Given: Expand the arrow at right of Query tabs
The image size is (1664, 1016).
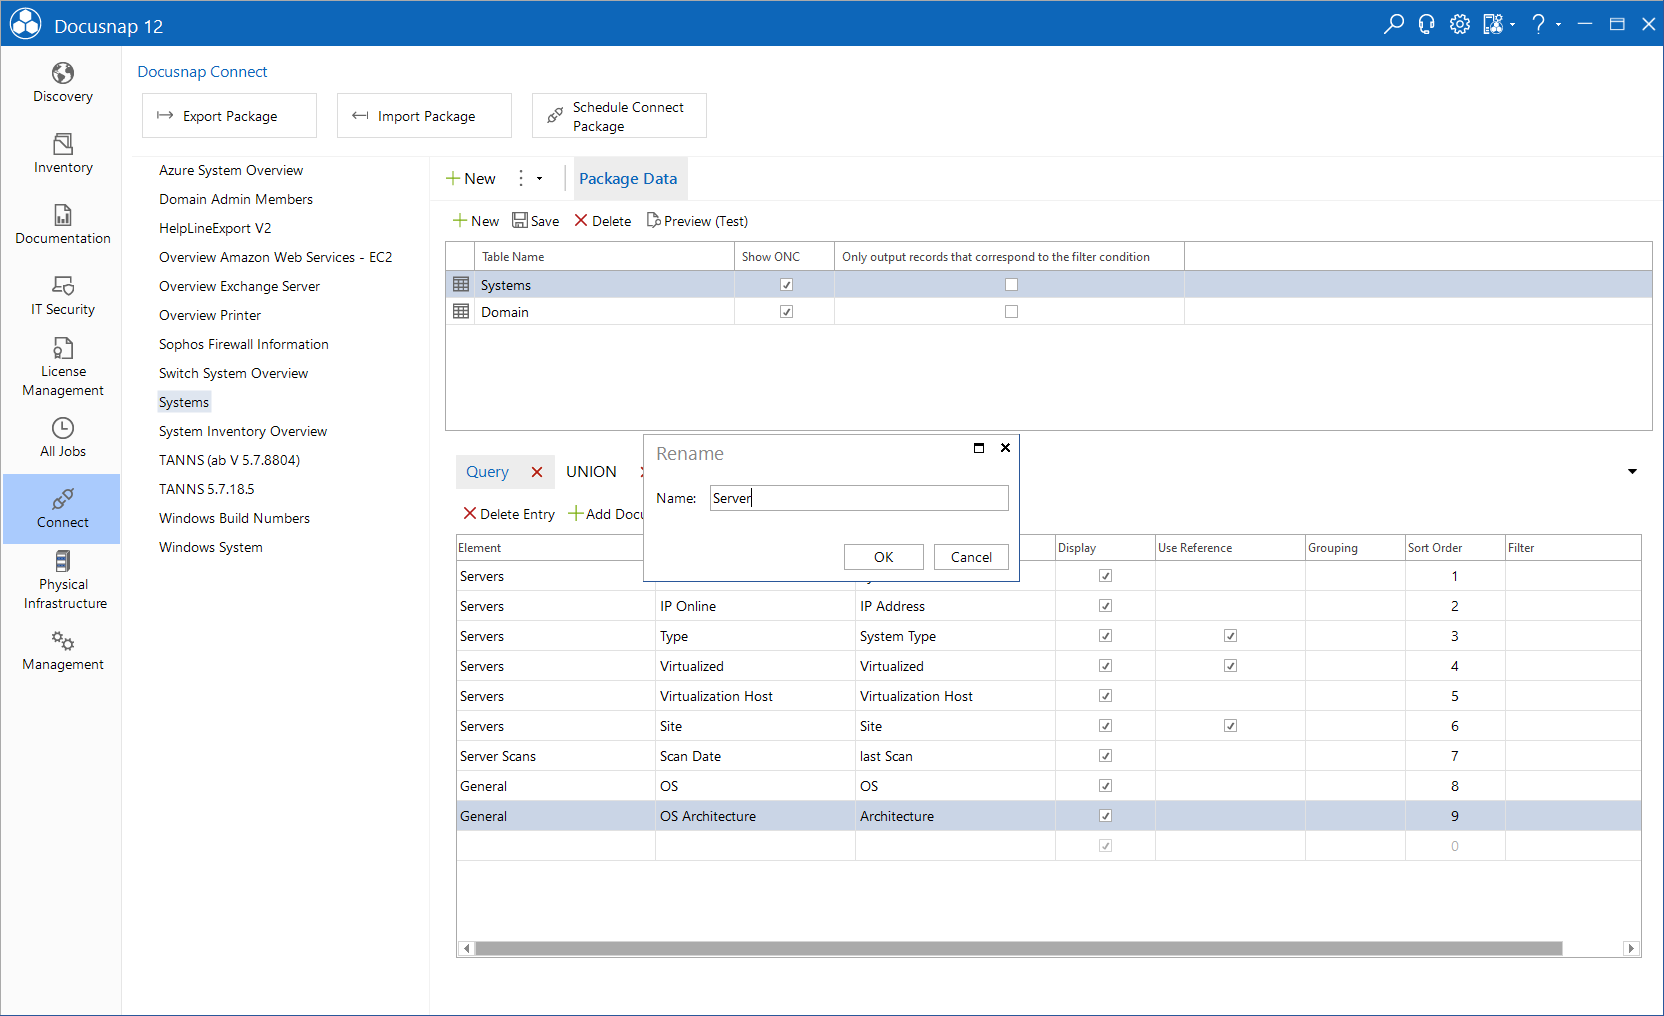Looking at the screenshot, I should tap(1632, 472).
